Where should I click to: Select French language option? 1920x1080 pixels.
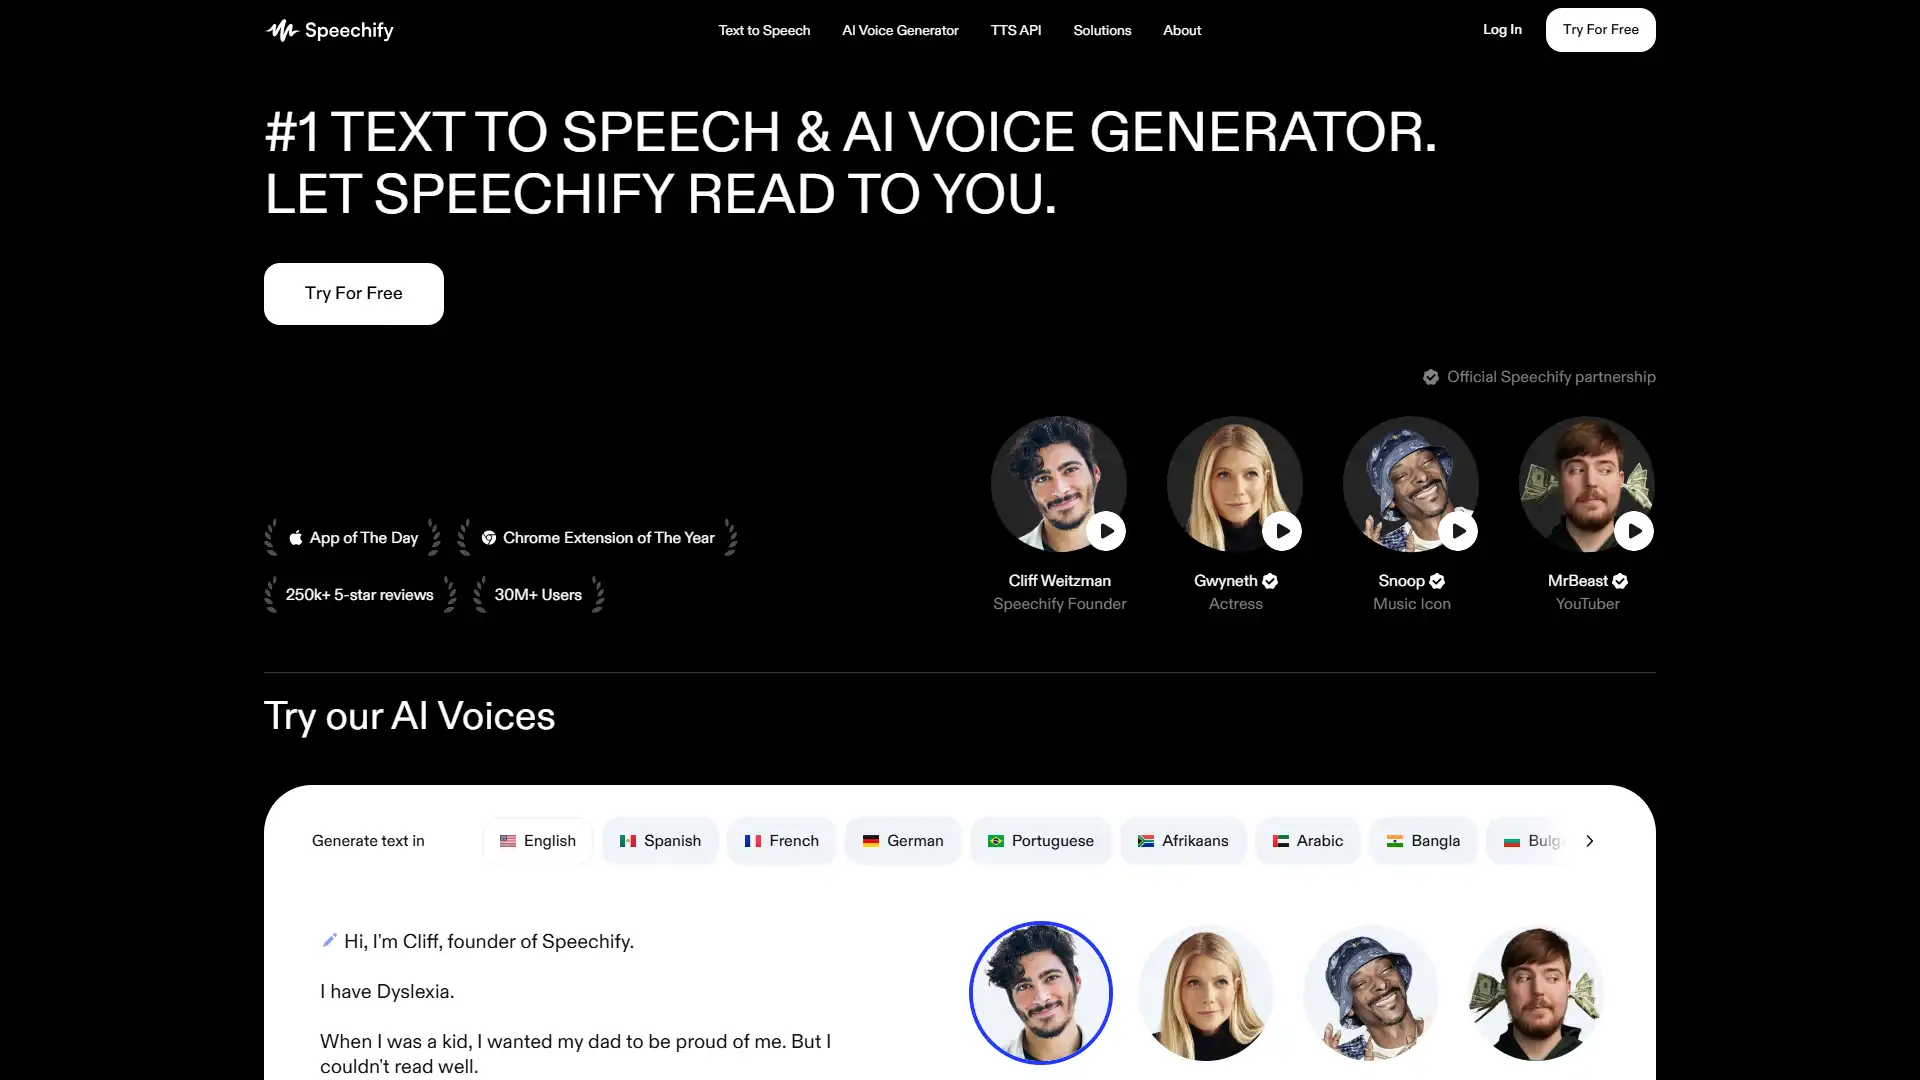click(781, 840)
